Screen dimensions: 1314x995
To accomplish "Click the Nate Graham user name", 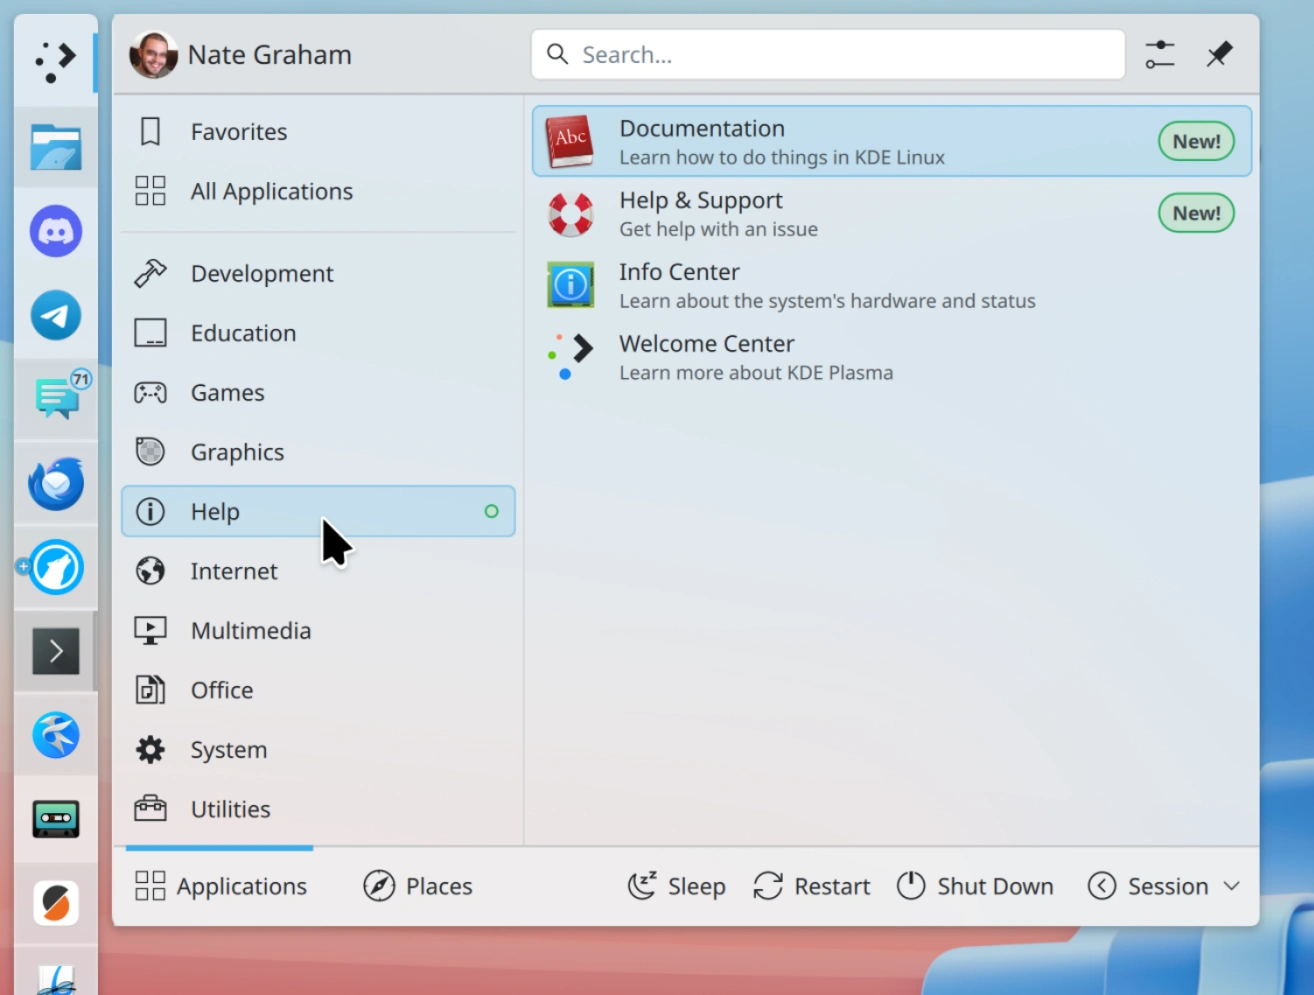I will click(x=270, y=54).
